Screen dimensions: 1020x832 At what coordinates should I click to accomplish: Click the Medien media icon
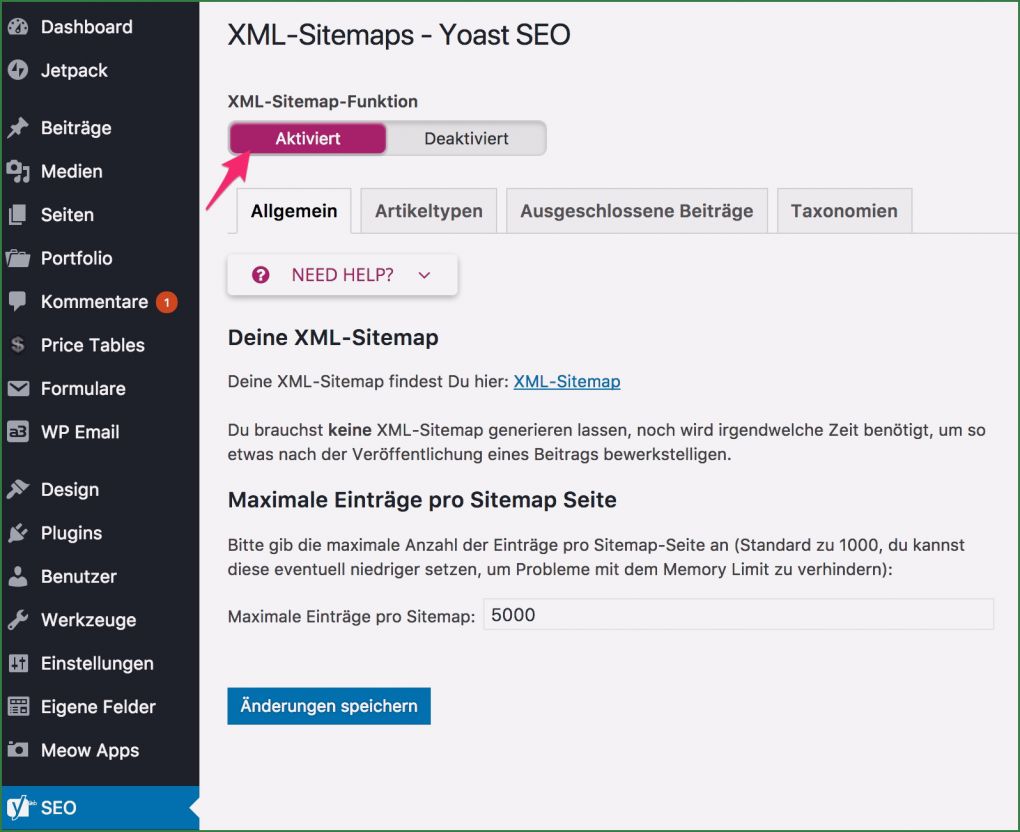click(17, 172)
